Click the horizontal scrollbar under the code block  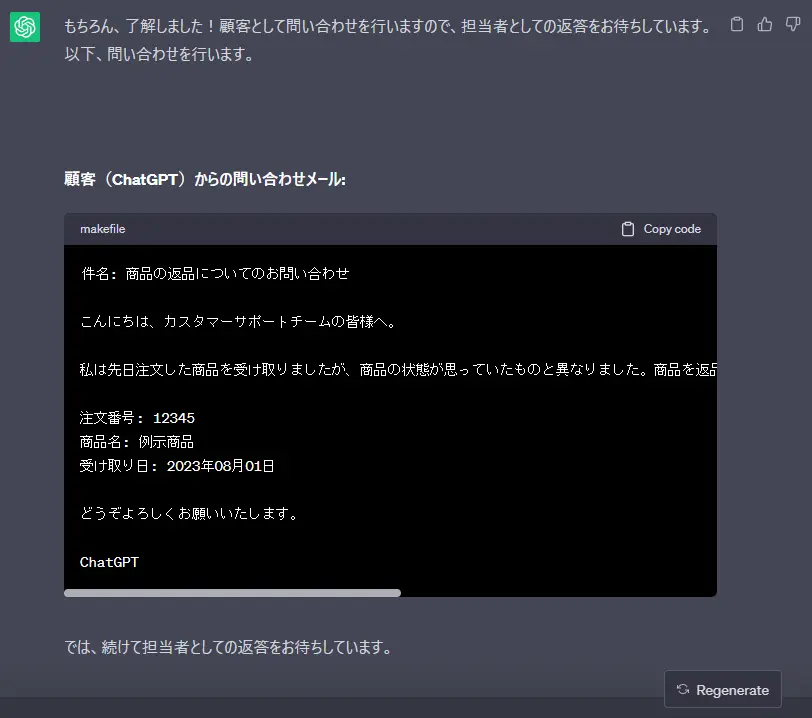pyautogui.click(x=232, y=592)
